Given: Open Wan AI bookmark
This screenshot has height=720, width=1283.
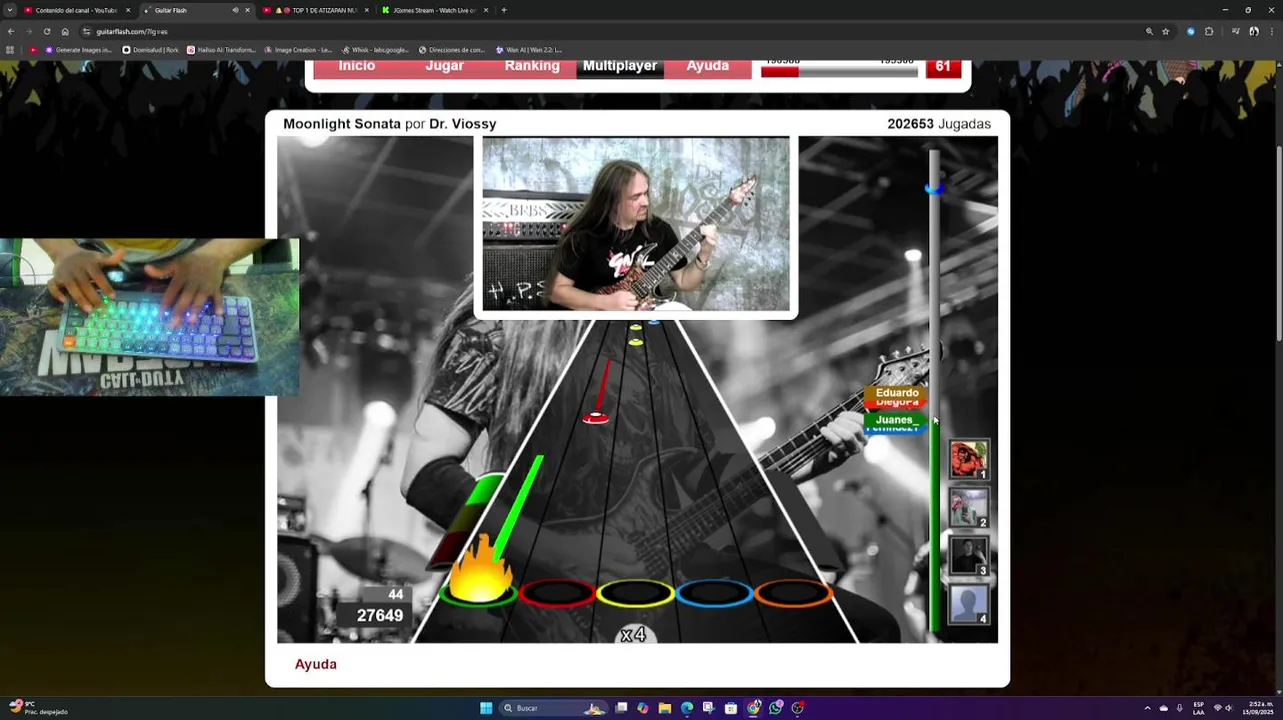Looking at the screenshot, I should click(529, 49).
